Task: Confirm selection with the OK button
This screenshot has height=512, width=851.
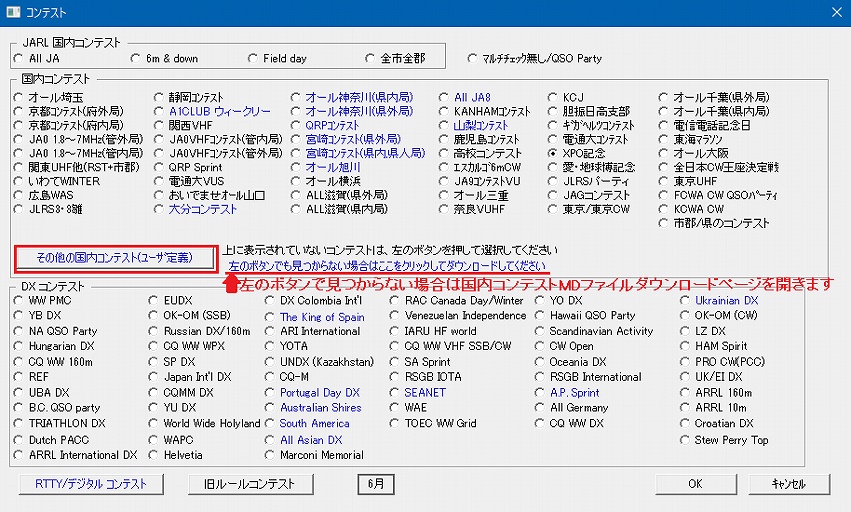Action: [695, 484]
